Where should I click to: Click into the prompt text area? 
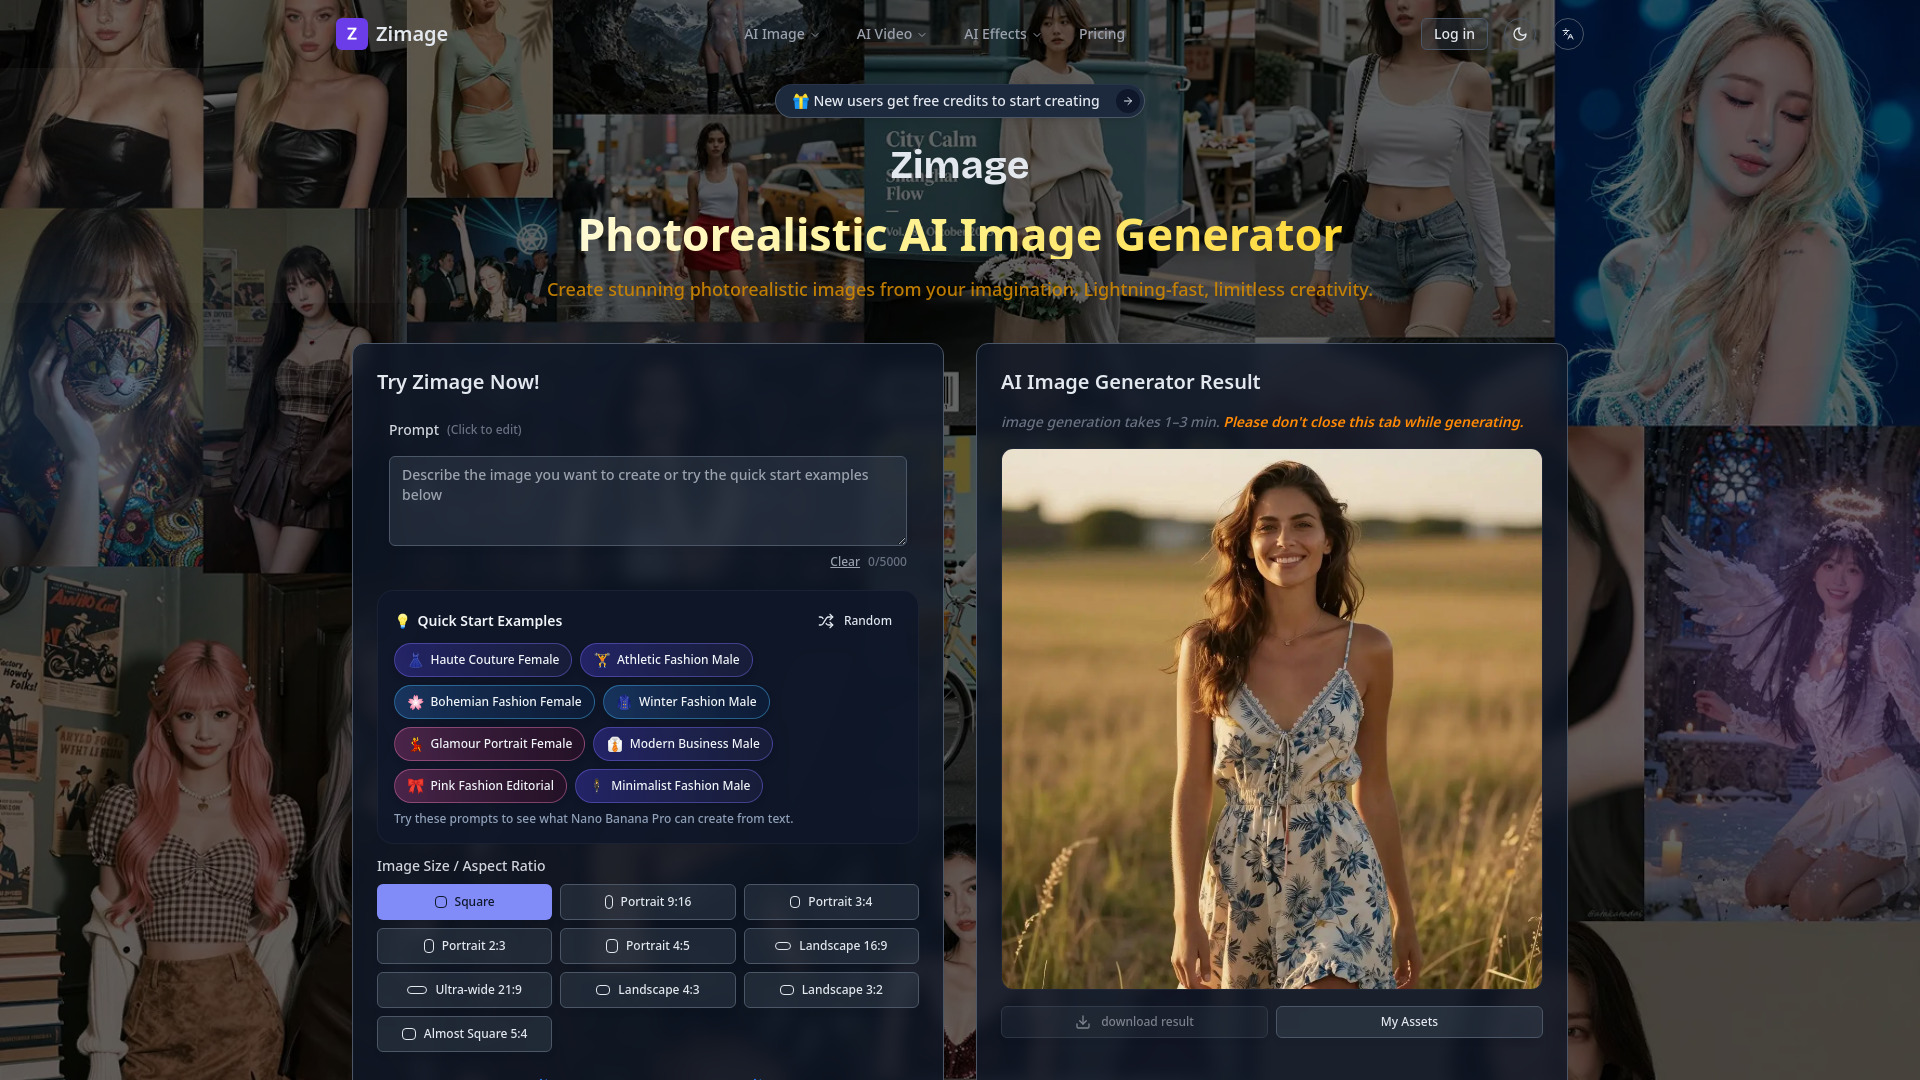[647, 501]
